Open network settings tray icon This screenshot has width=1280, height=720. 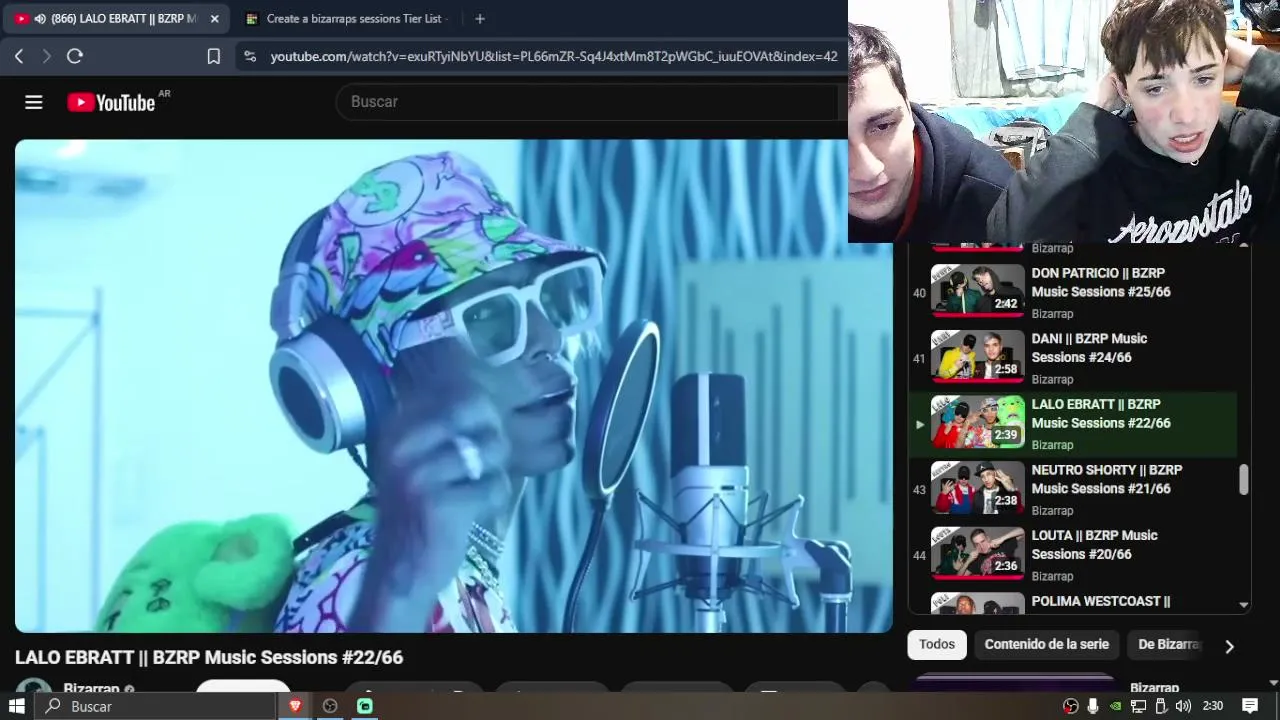pyautogui.click(x=1138, y=706)
